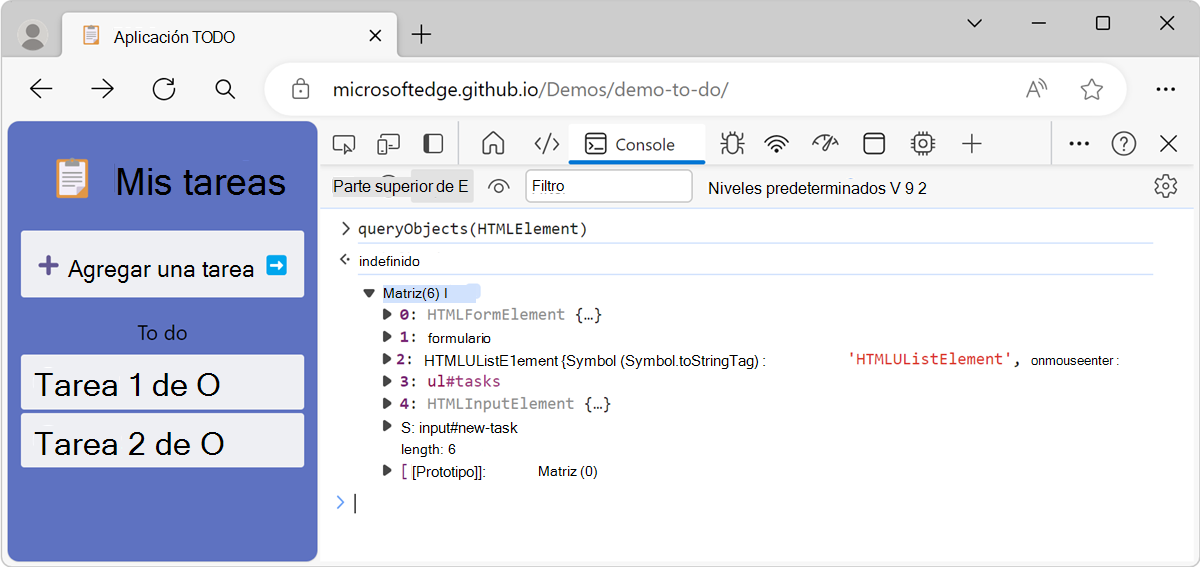View site information lock icon
Viewport: 1200px width, 567px height.
(300, 90)
